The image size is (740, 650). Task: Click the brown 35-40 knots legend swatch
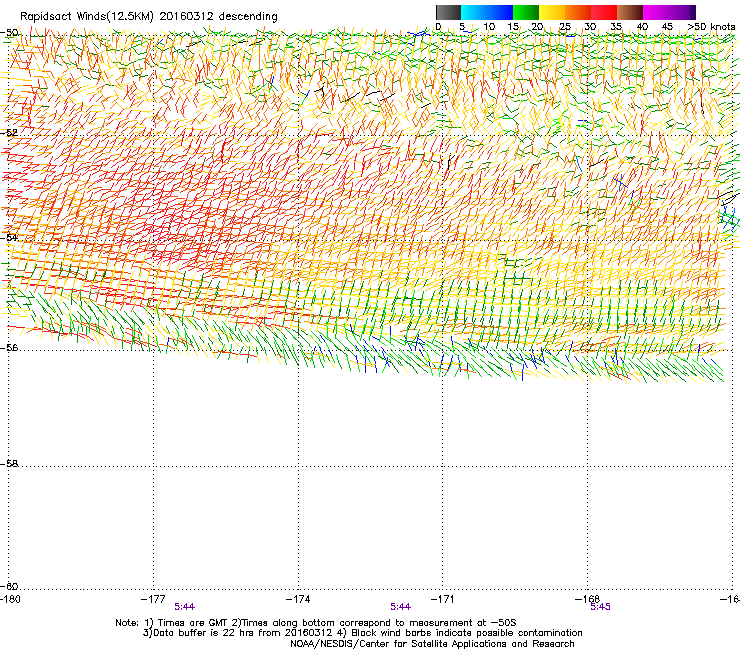(x=630, y=12)
